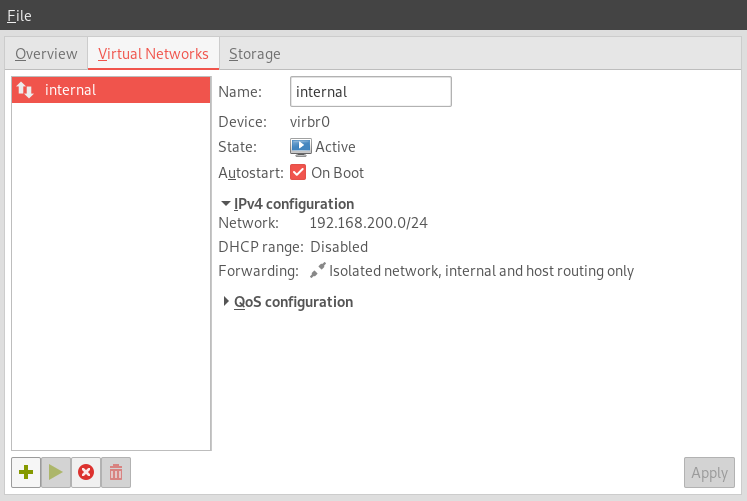This screenshot has height=501, width=747.
Task: Click the QoS configuration disclosure triangle
Action: [x=226, y=301]
